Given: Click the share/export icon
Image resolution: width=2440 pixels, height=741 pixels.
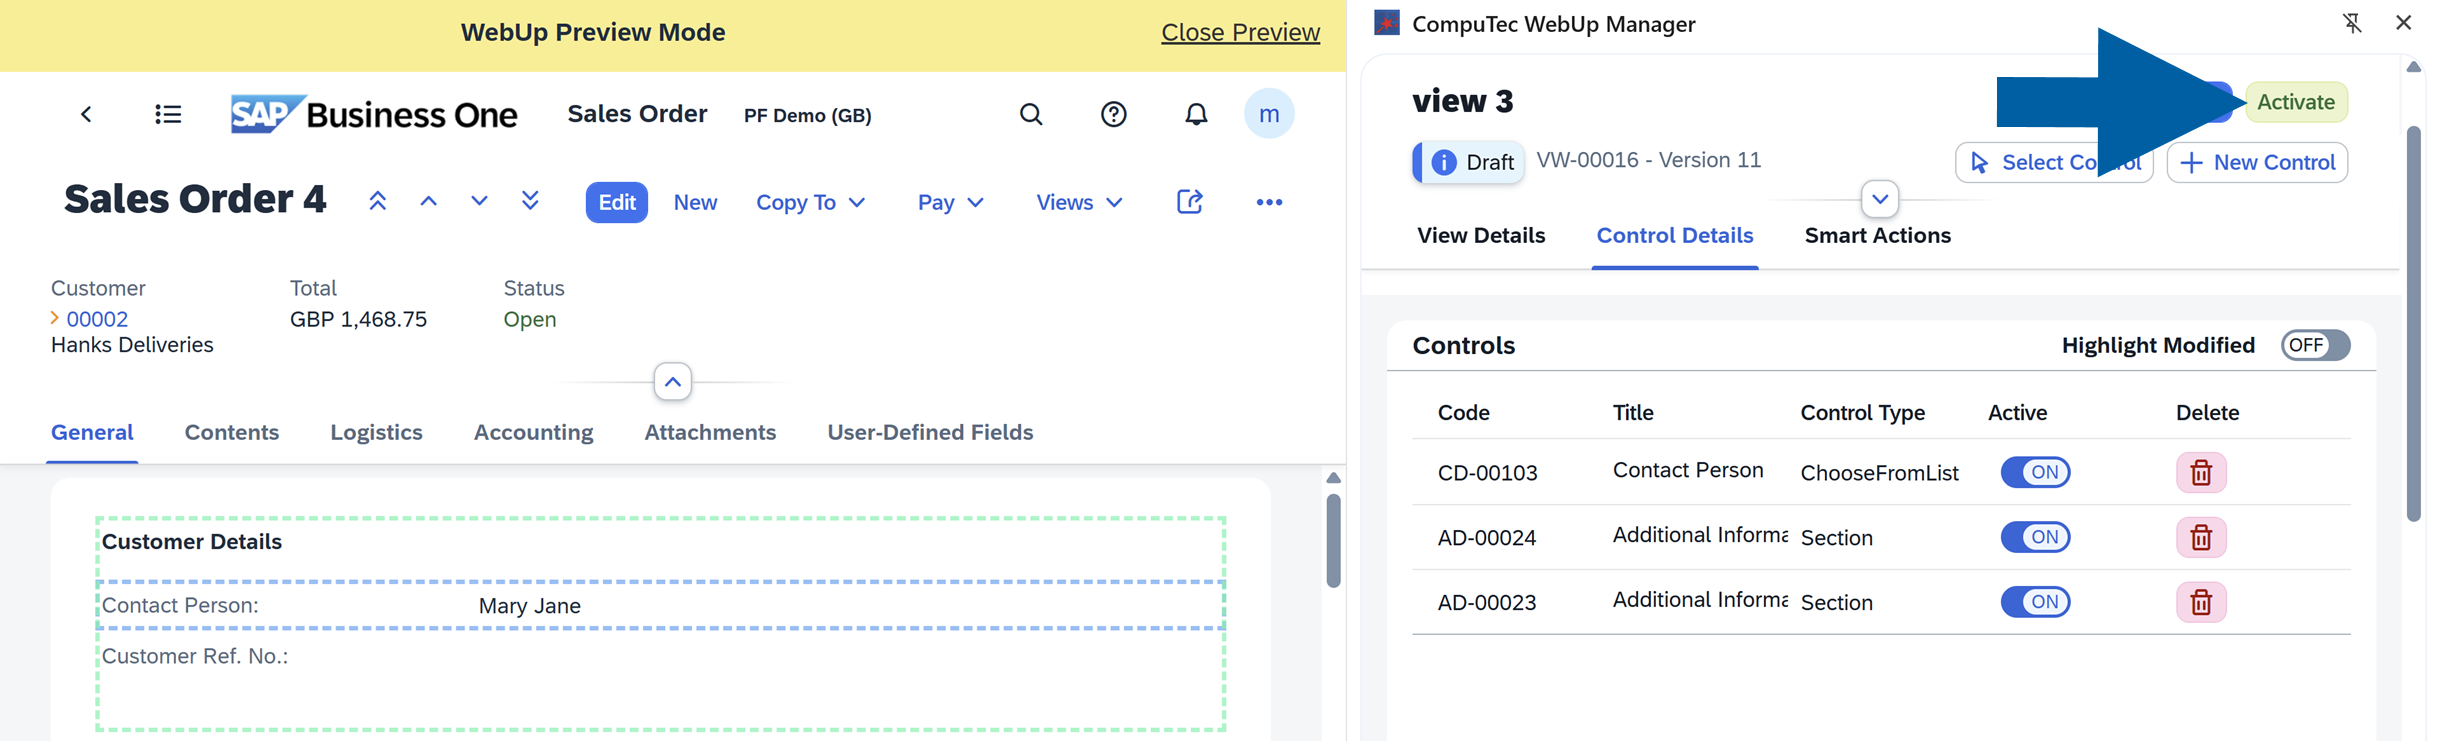Looking at the screenshot, I should tap(1189, 201).
